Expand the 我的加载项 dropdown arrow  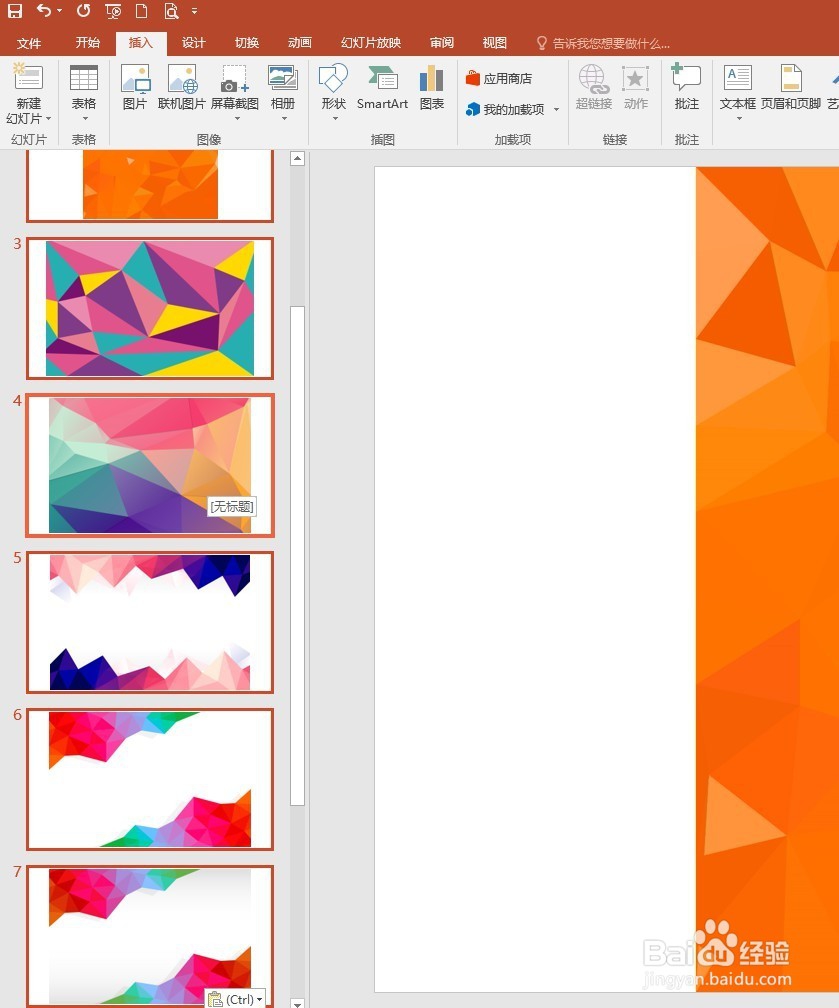tap(556, 109)
